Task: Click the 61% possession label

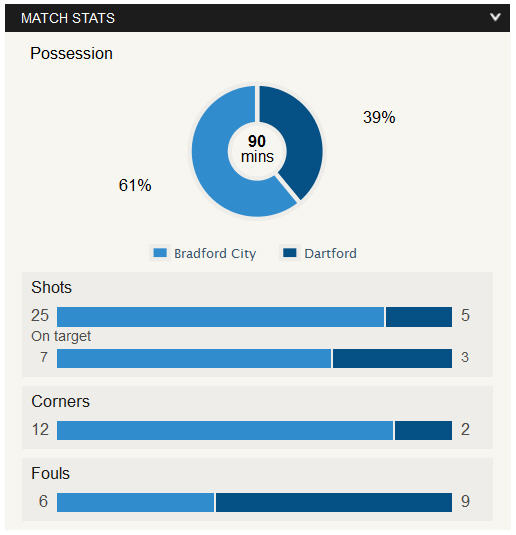Action: 135,185
